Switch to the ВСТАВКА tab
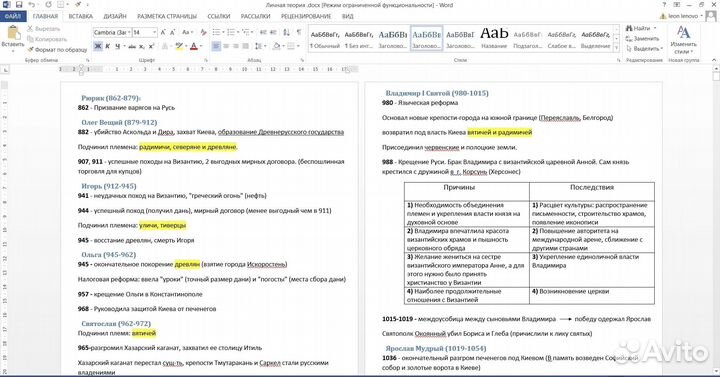720x377 pixels. [x=80, y=16]
